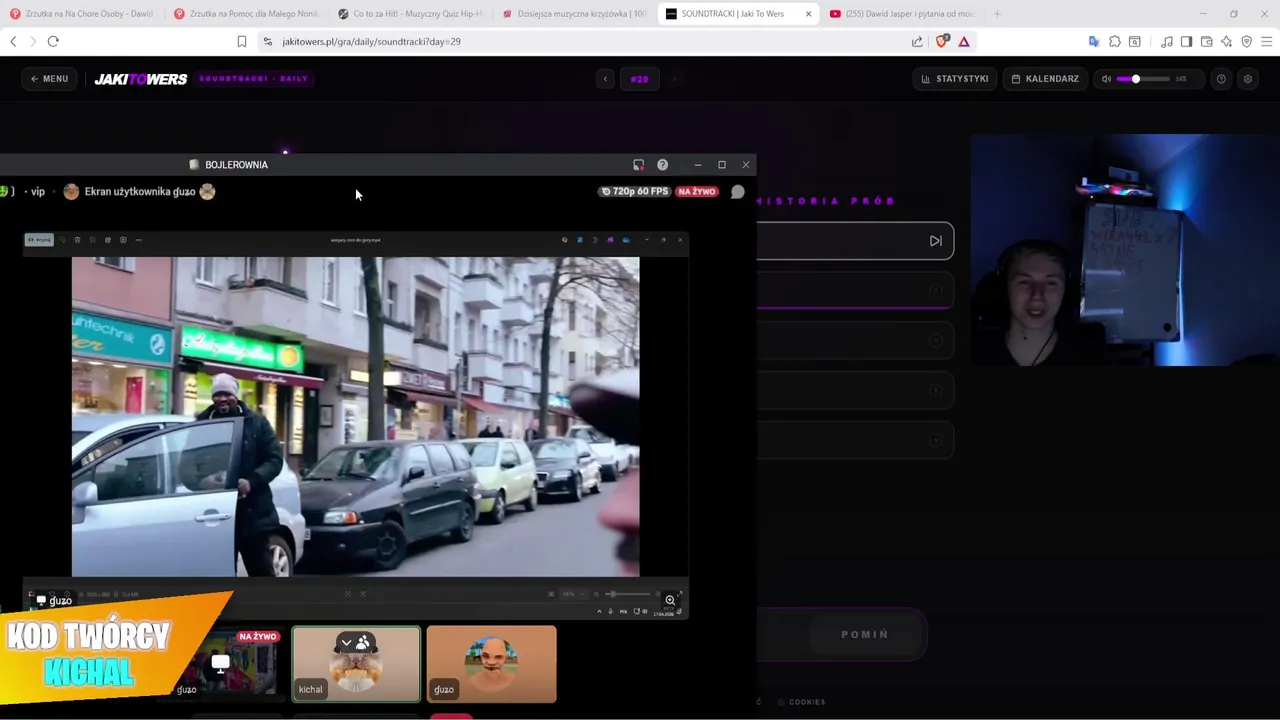
Task: Switch to the Co to za Hit! quiz tab
Action: click(x=411, y=14)
